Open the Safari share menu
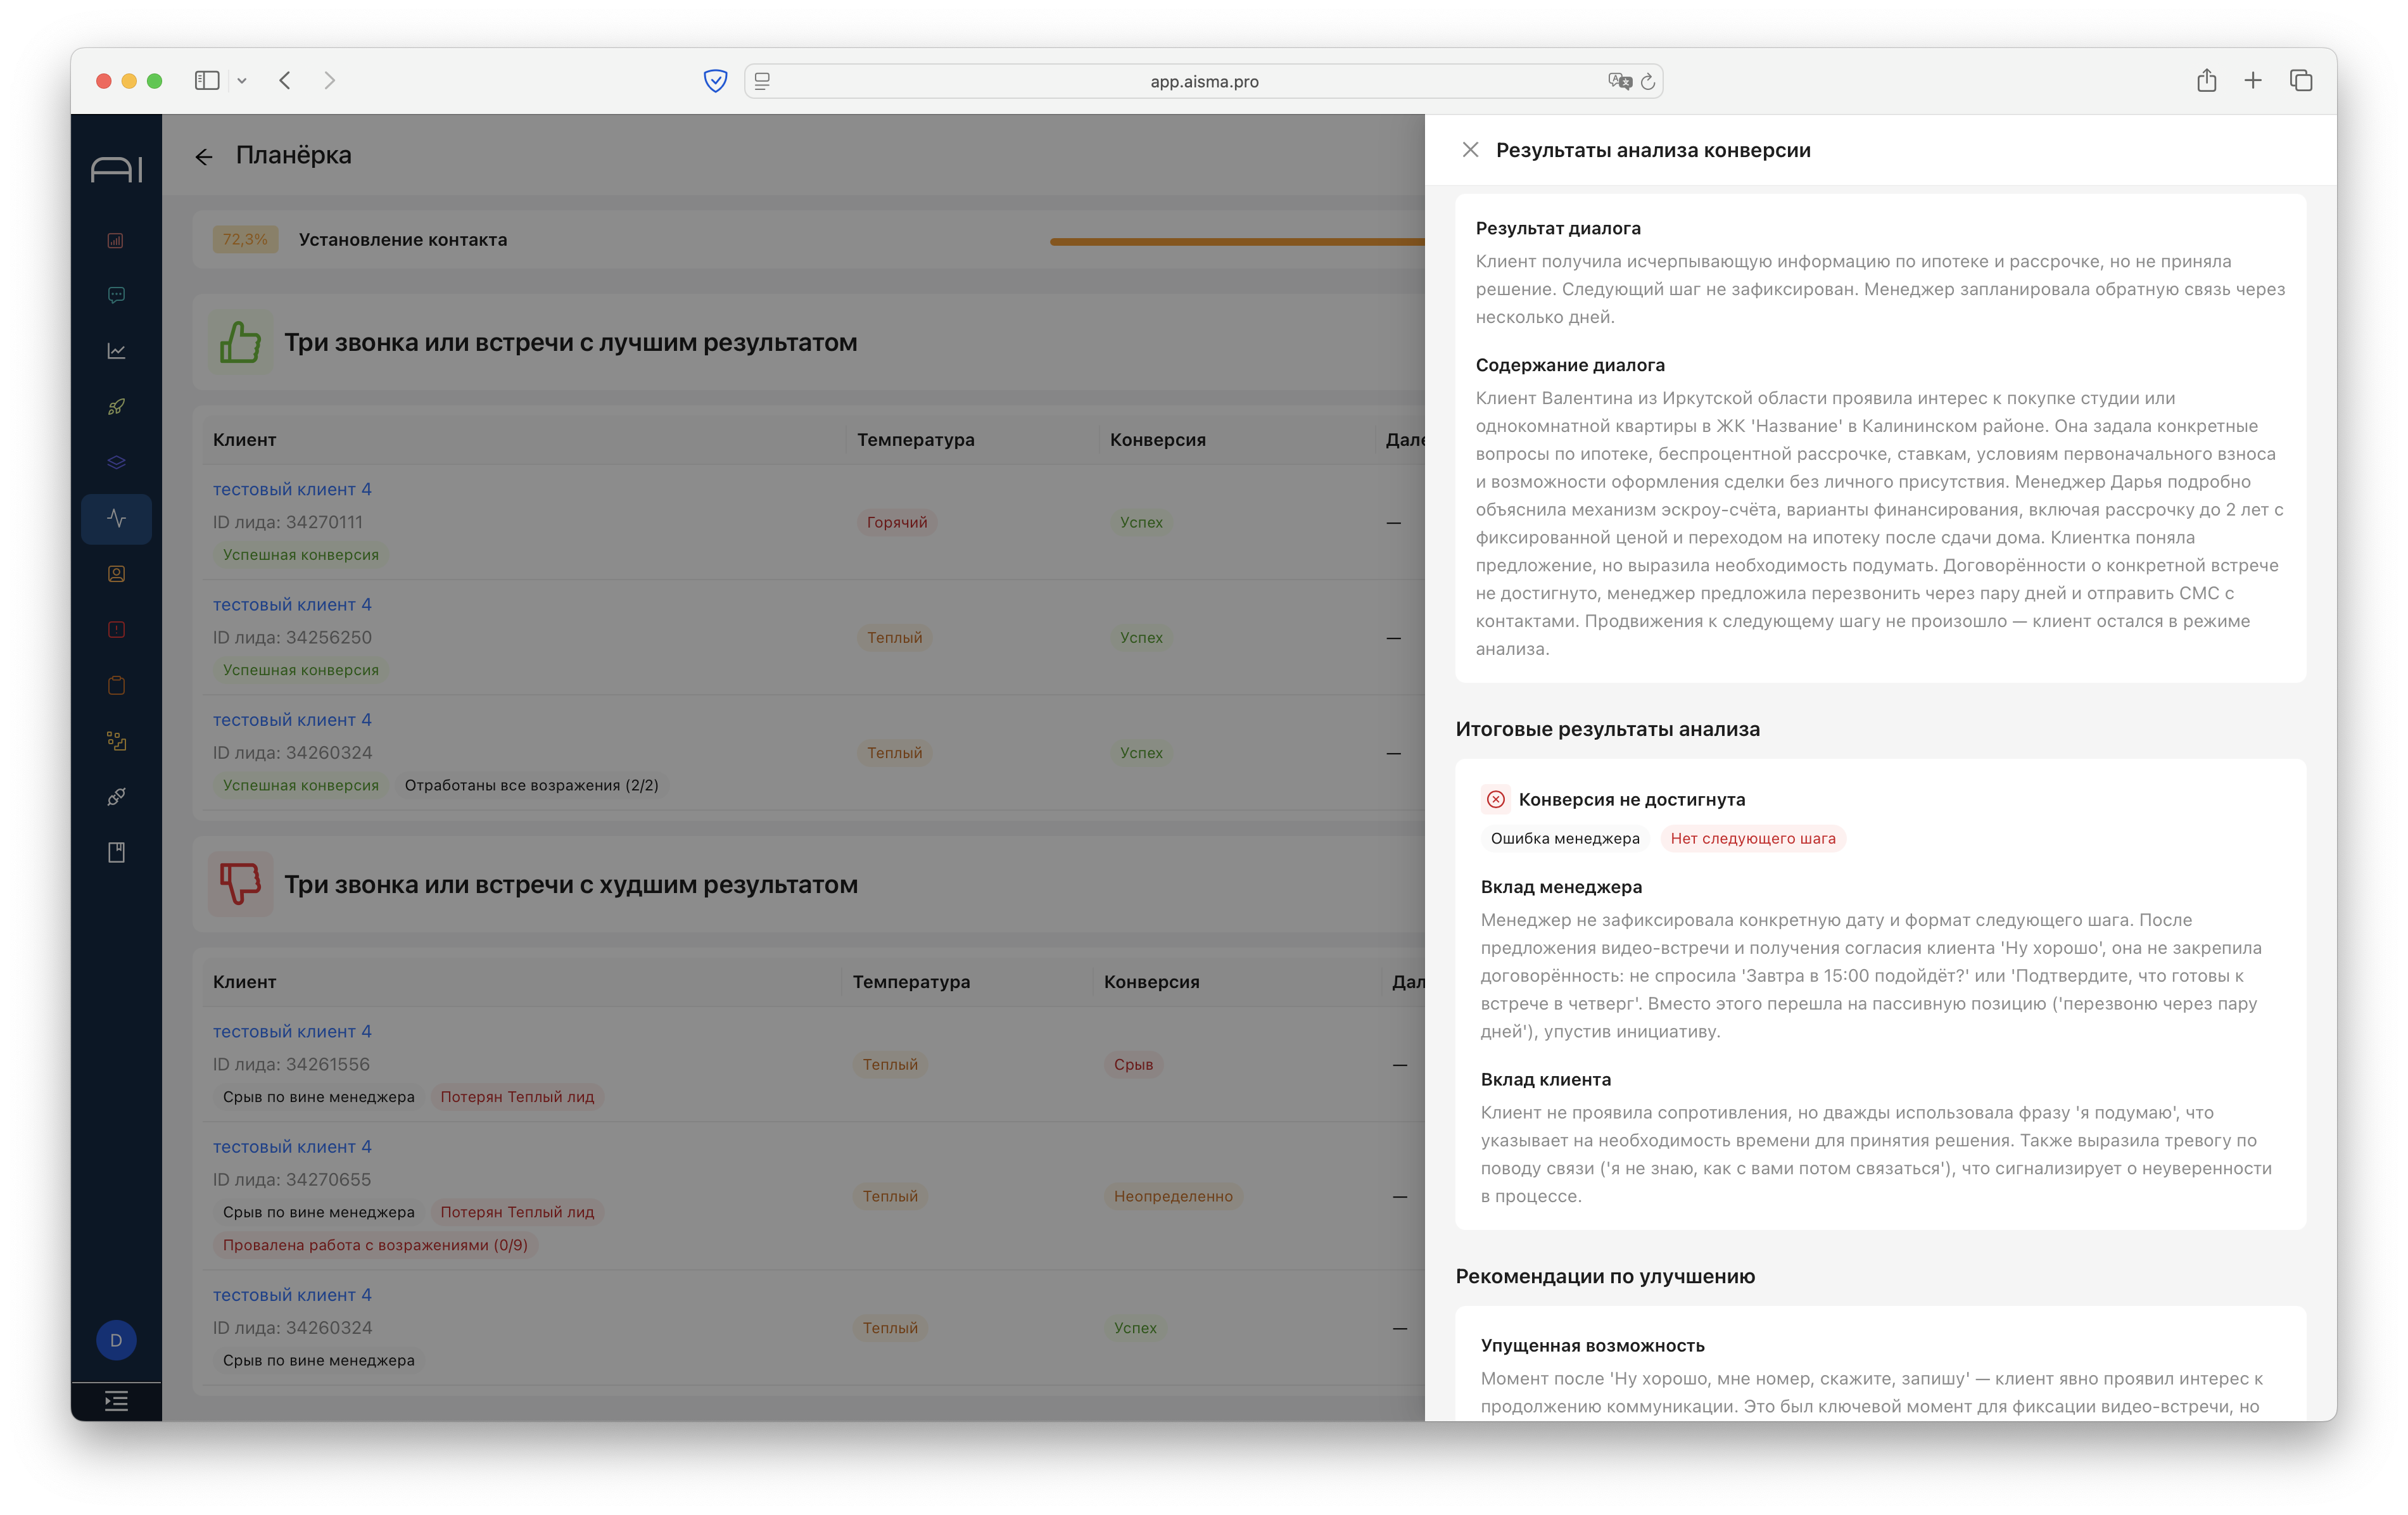This screenshot has height=1515, width=2408. 2206,80
